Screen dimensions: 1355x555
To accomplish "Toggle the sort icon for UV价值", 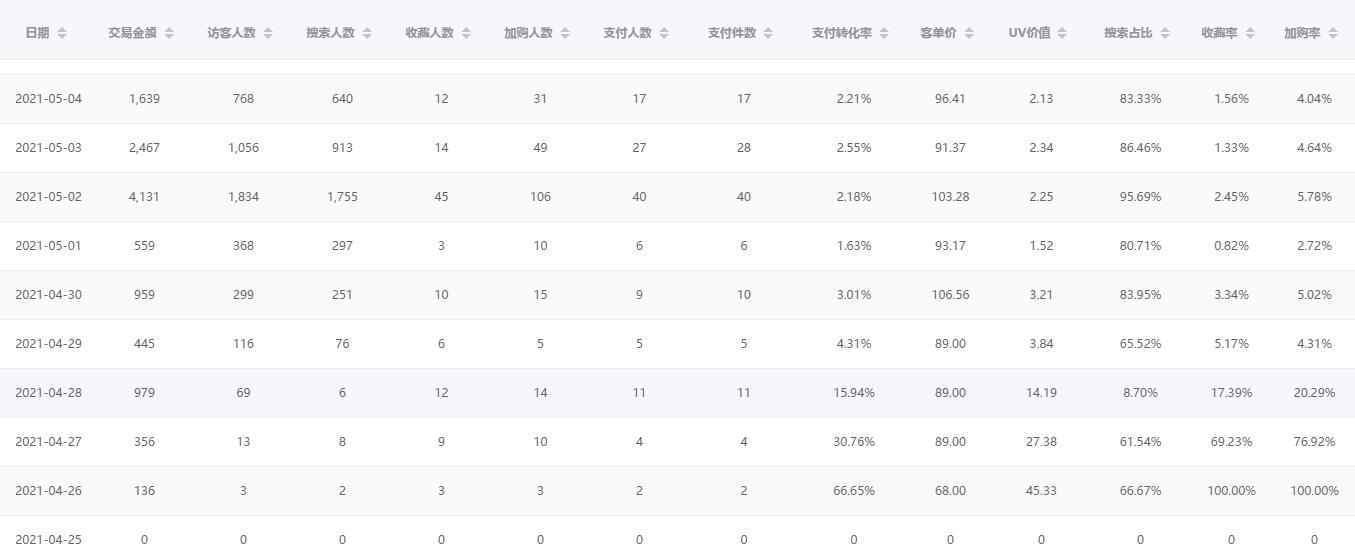I will click(x=1063, y=33).
